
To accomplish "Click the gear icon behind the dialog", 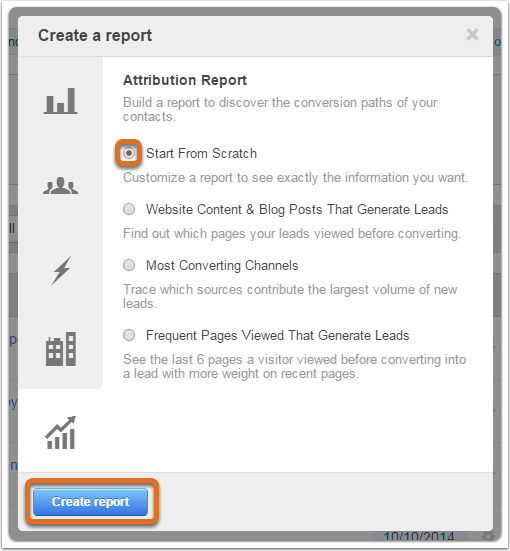I will 488,536.
